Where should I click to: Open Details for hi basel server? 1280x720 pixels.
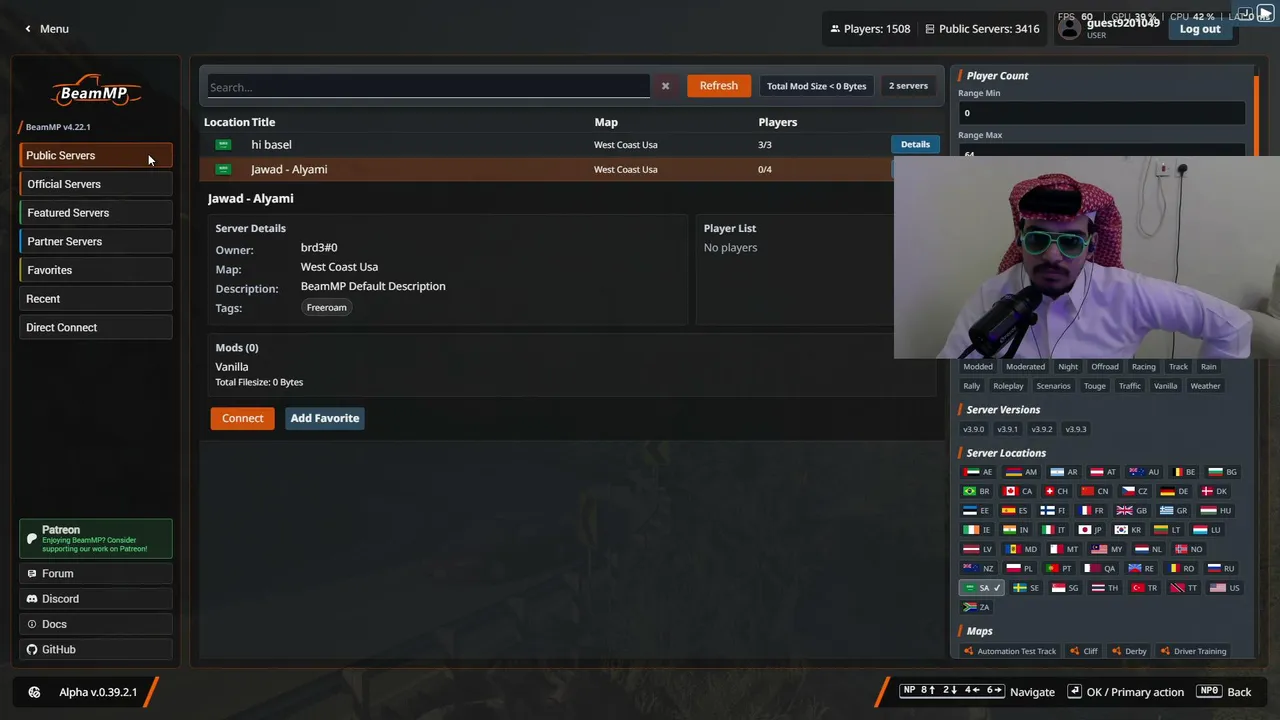(915, 145)
